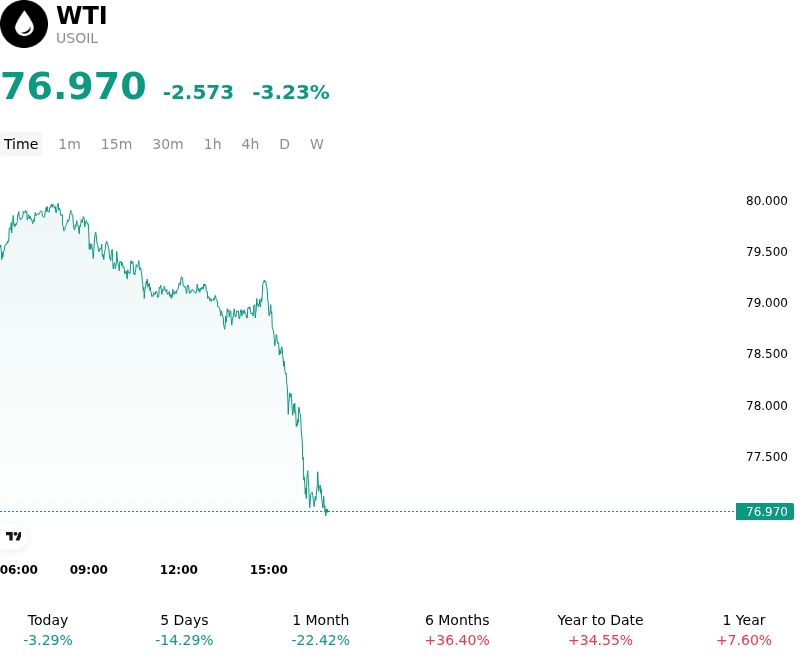The height and width of the screenshot is (660, 800).
Task: Switch to the 30m interval
Action: 168,144
